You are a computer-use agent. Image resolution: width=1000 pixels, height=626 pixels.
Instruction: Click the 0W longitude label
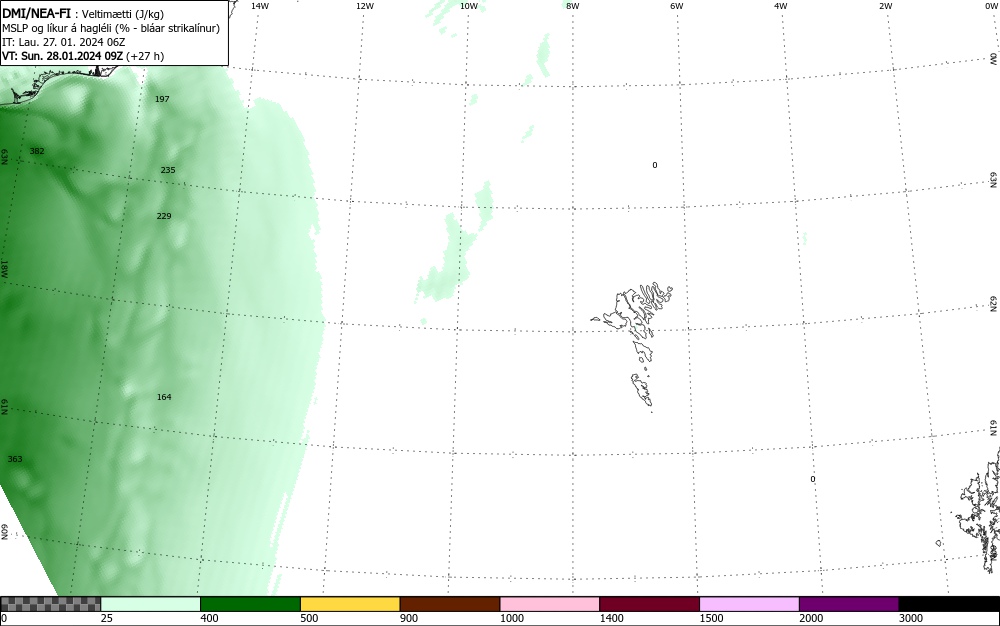tap(991, 6)
